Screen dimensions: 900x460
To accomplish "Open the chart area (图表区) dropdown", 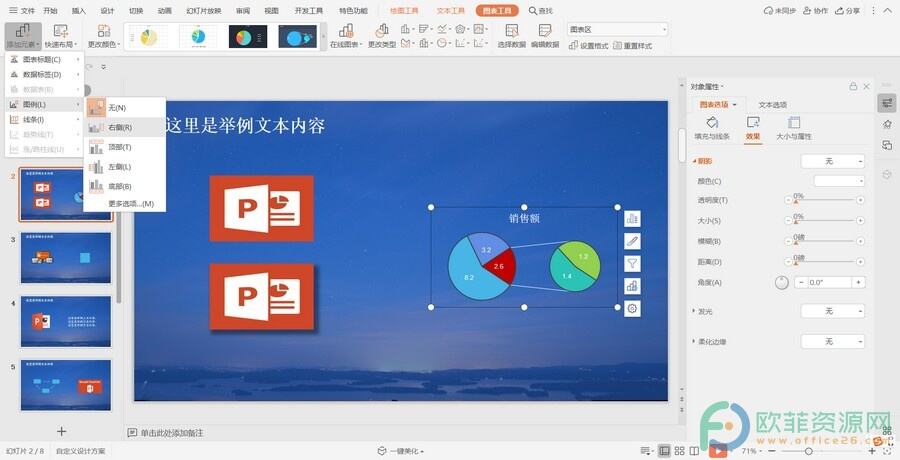I will 617,29.
